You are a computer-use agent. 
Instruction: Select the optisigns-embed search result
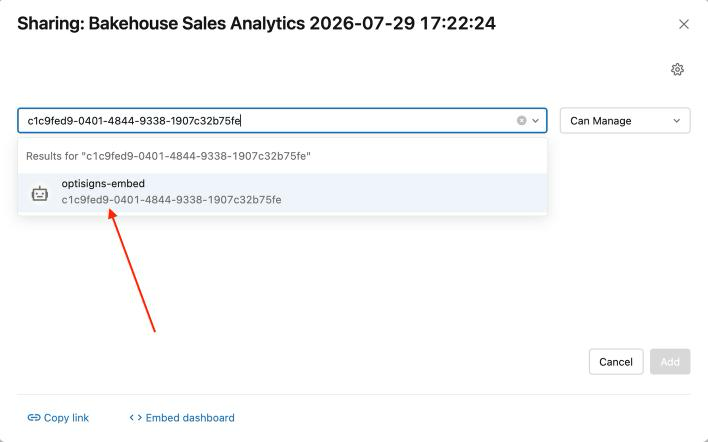coord(283,193)
